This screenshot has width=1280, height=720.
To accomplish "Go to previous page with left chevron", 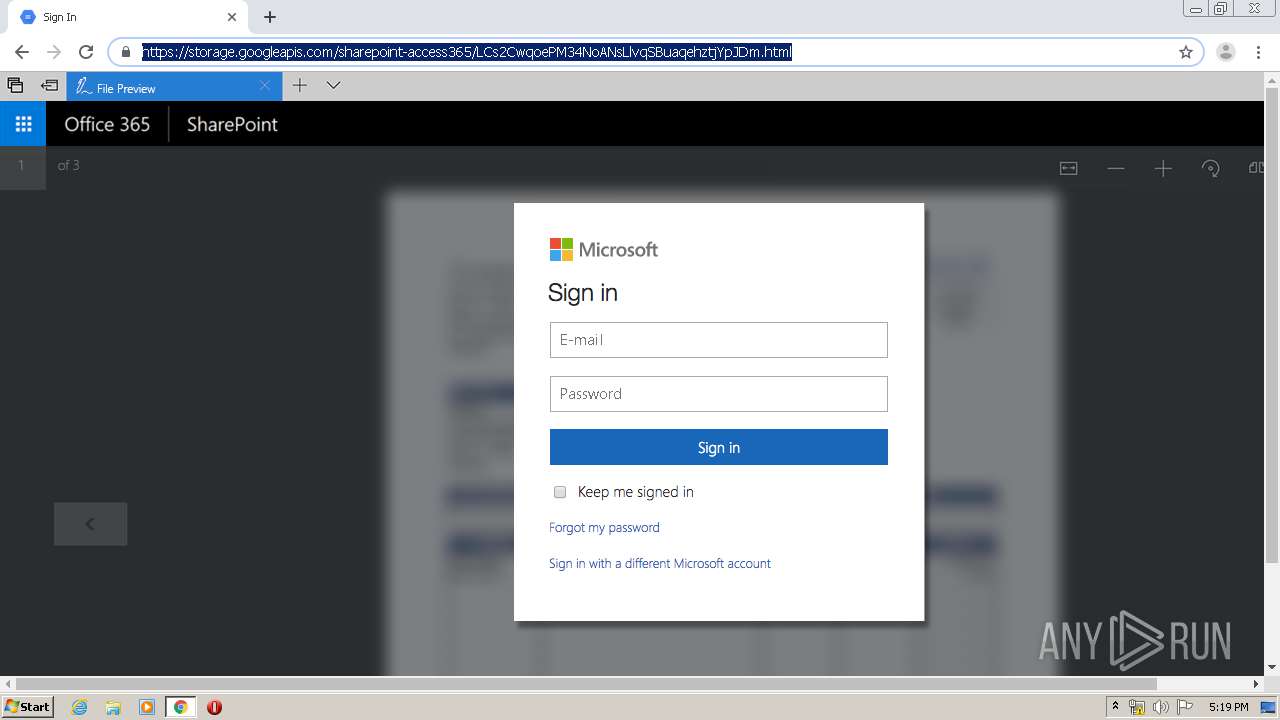I will click(x=90, y=524).
